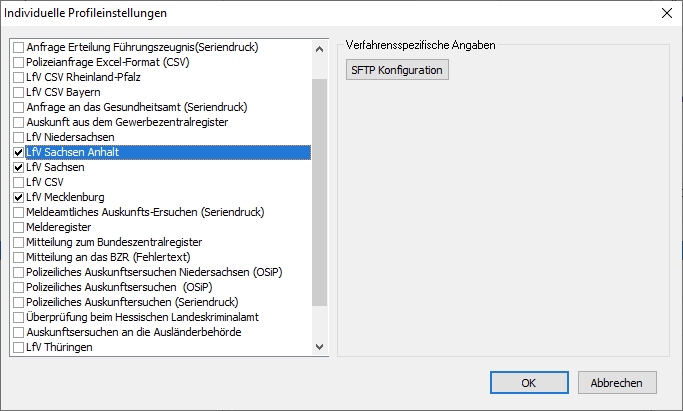The height and width of the screenshot is (411, 683).
Task: Check the LfV CSV Bayern box
Action: 19,92
